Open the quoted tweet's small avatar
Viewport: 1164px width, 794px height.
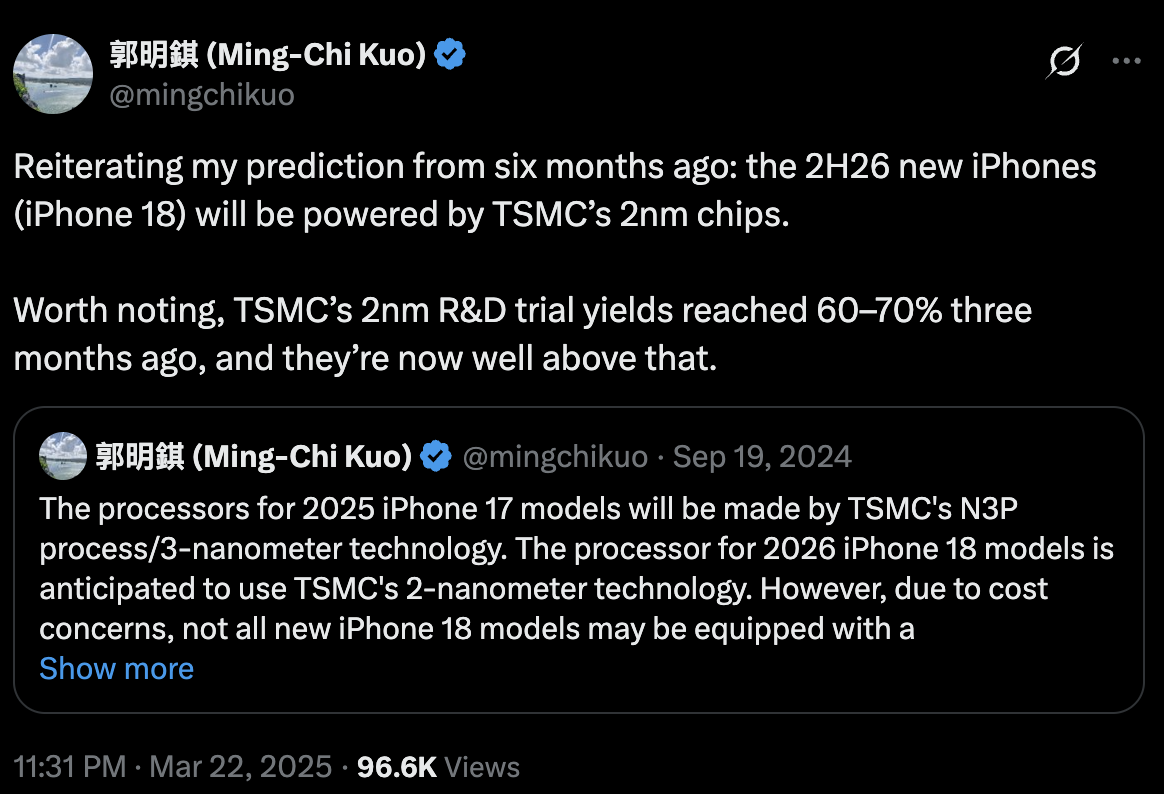point(63,456)
